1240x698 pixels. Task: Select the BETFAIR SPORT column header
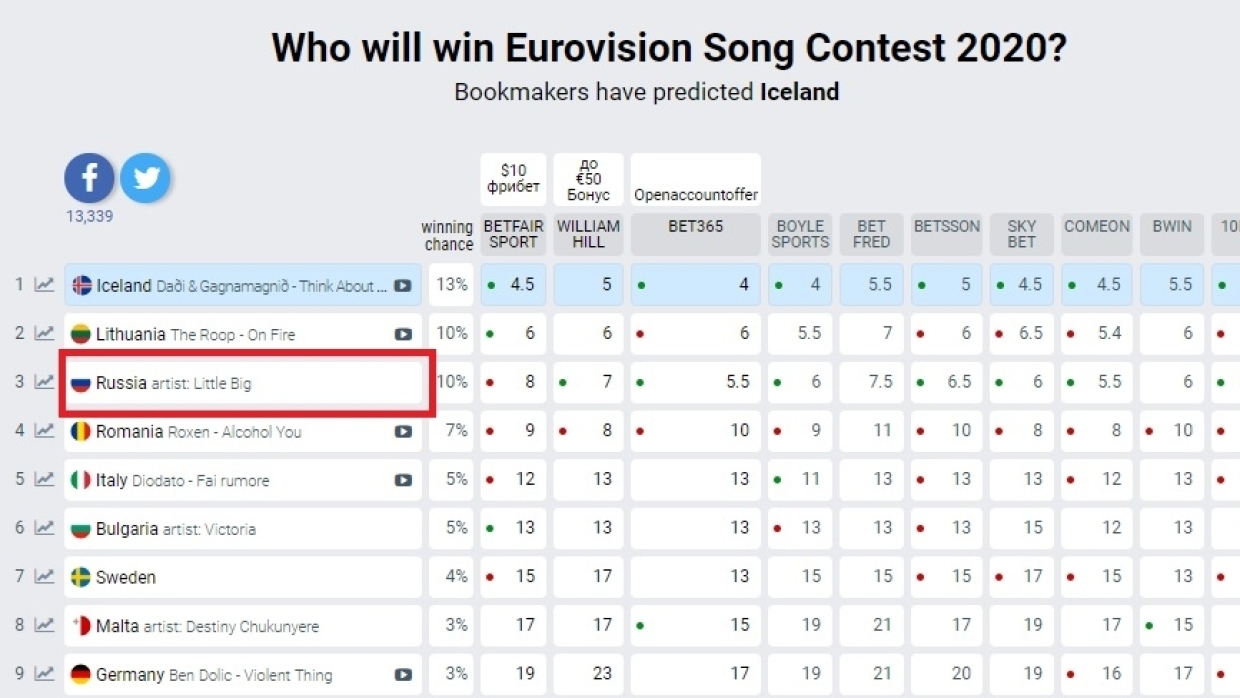coord(513,234)
